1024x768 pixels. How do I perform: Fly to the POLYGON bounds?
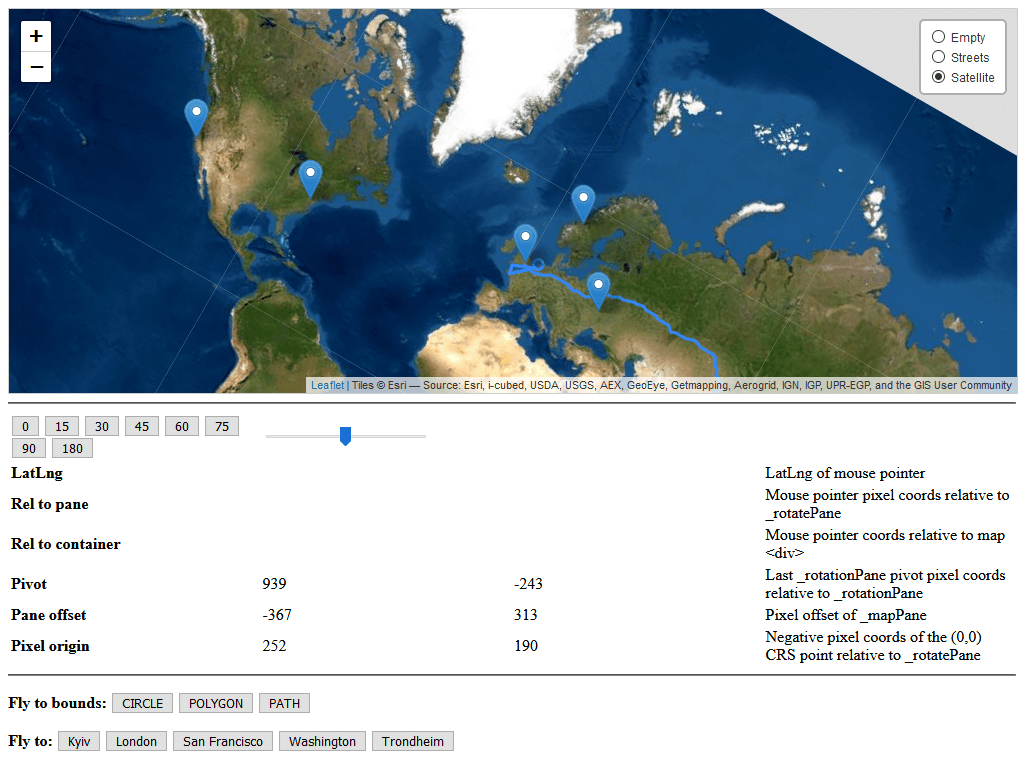(x=215, y=703)
